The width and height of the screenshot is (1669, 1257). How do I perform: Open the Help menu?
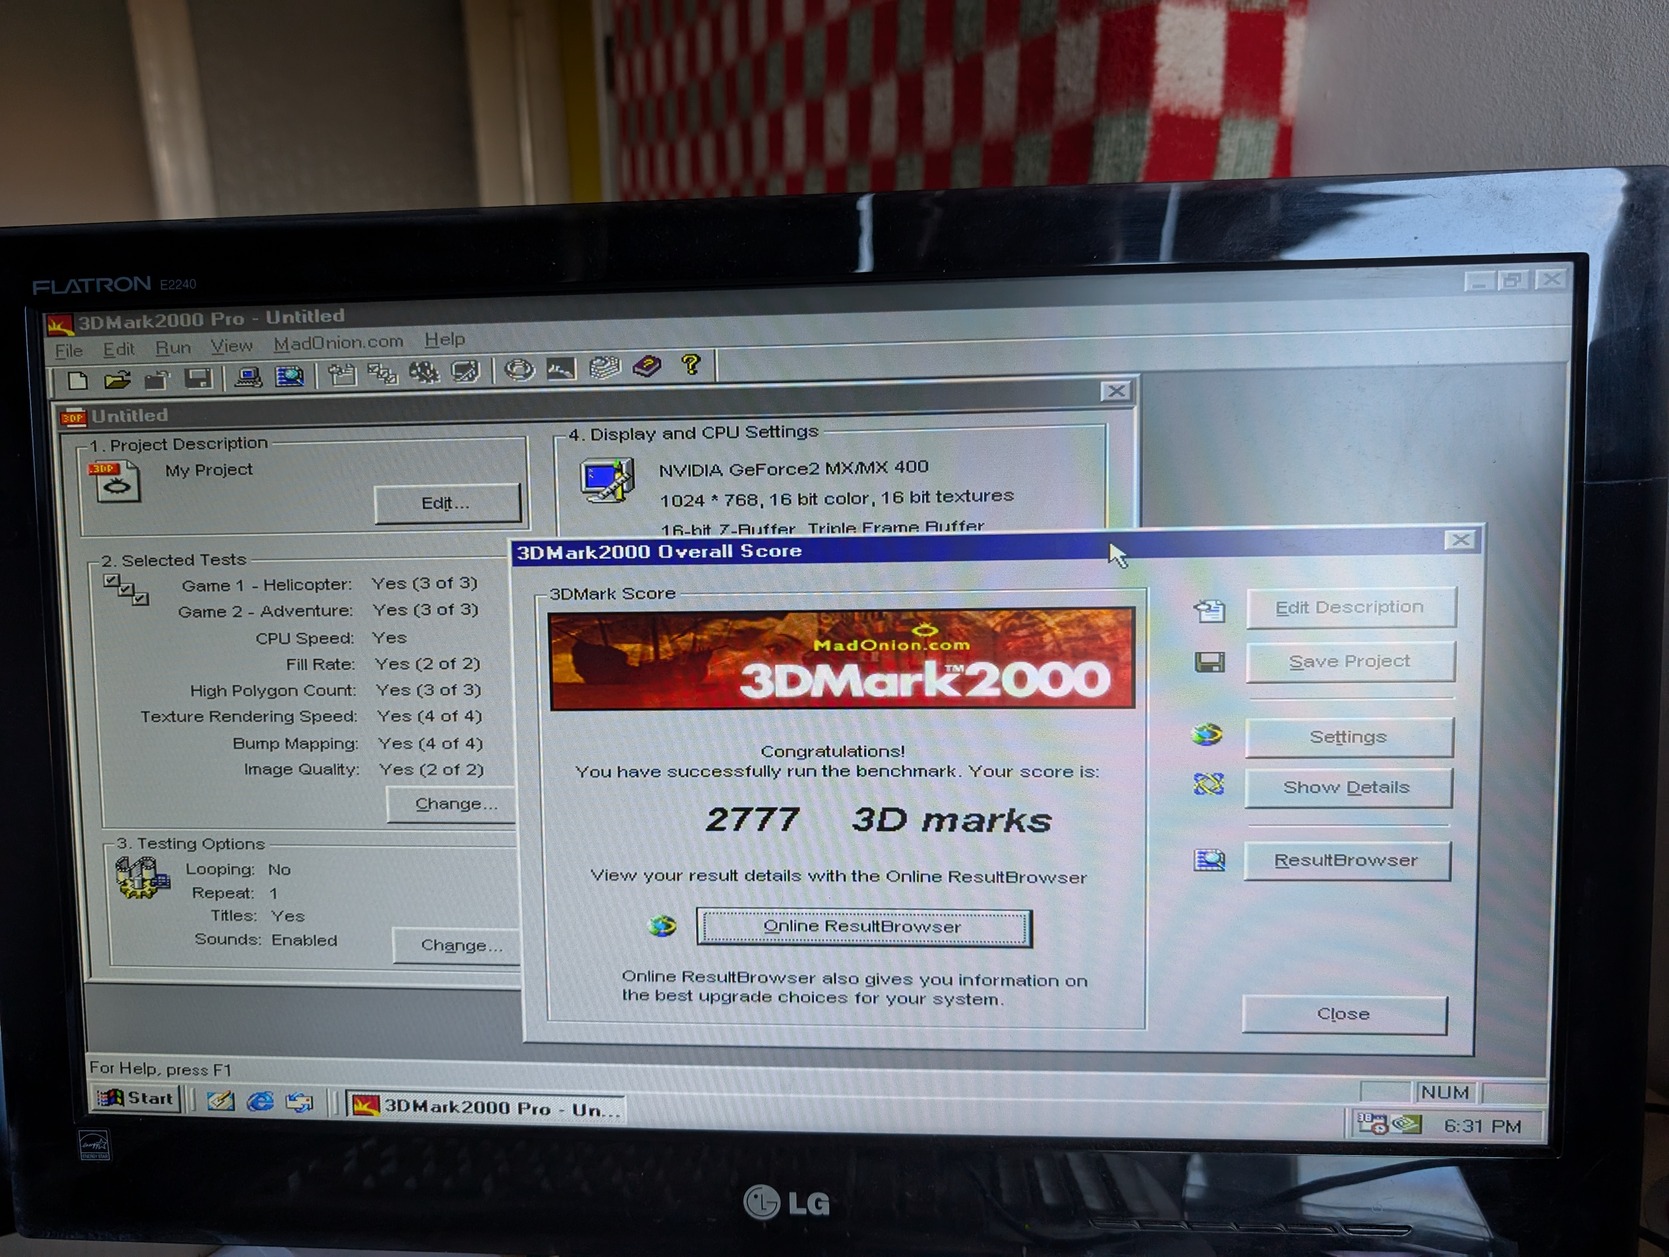tap(445, 339)
